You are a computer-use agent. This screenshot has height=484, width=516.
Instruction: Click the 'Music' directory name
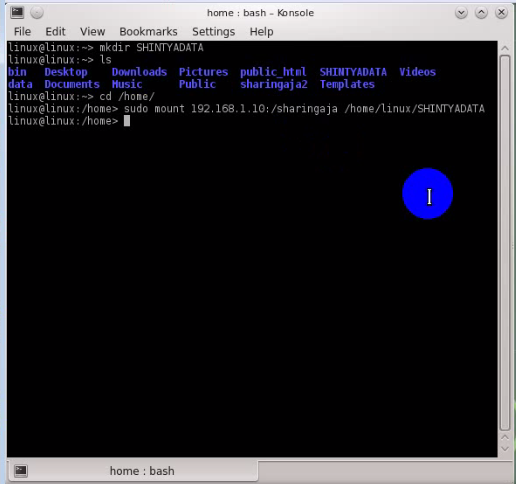[x=127, y=84]
